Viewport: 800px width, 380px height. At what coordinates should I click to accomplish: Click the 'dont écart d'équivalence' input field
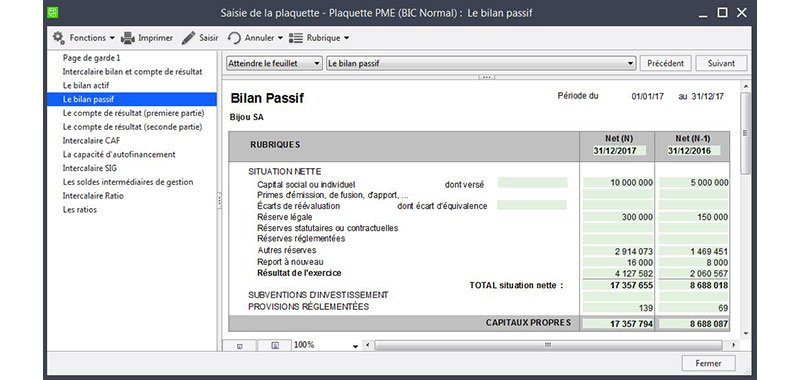coord(532,205)
